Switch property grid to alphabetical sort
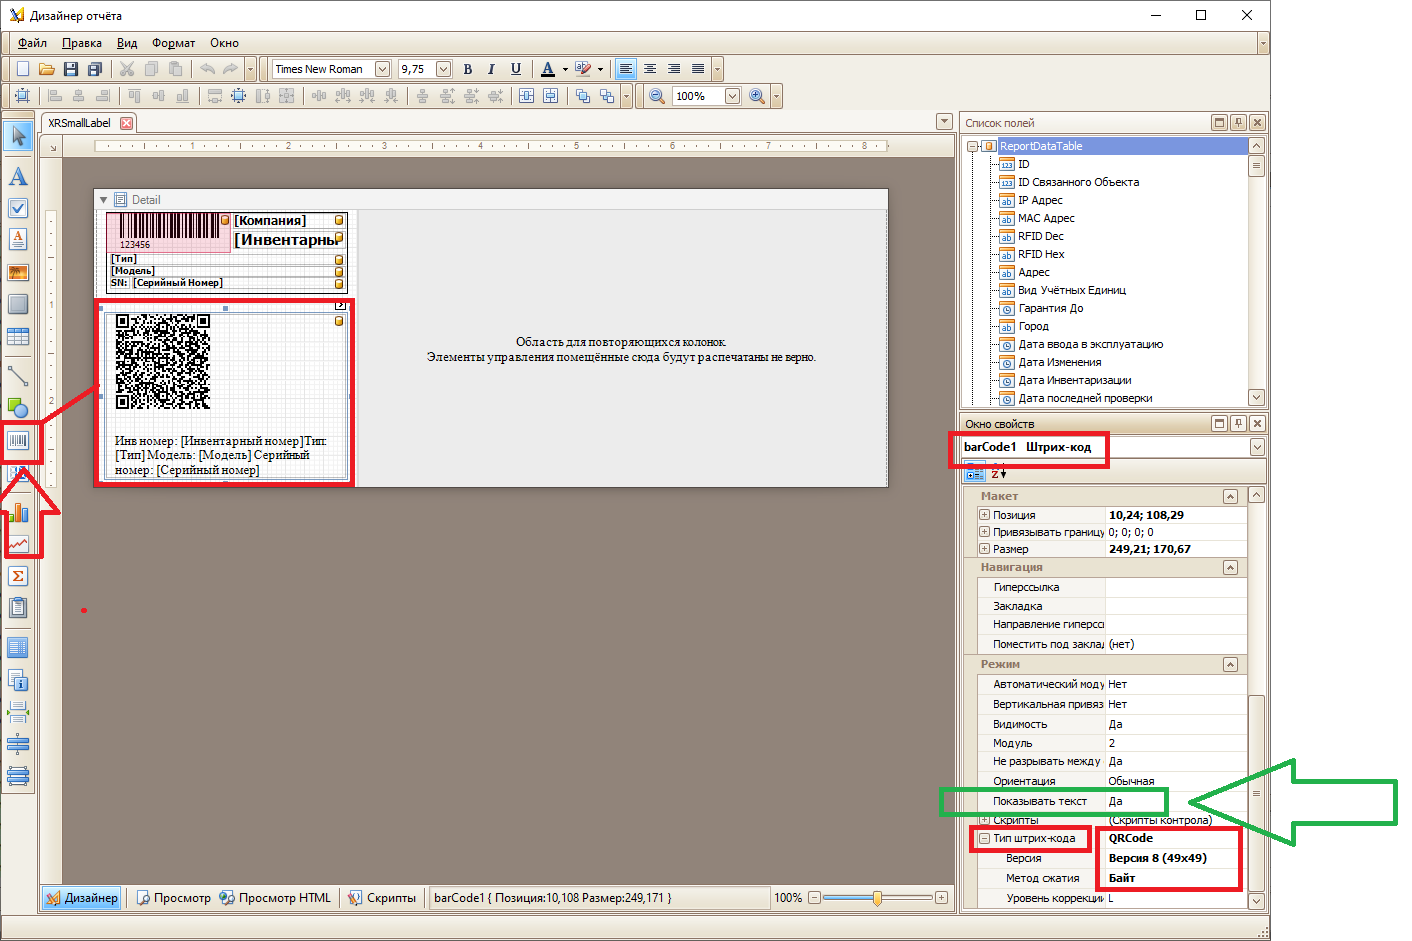The image size is (1412, 941). (x=998, y=473)
